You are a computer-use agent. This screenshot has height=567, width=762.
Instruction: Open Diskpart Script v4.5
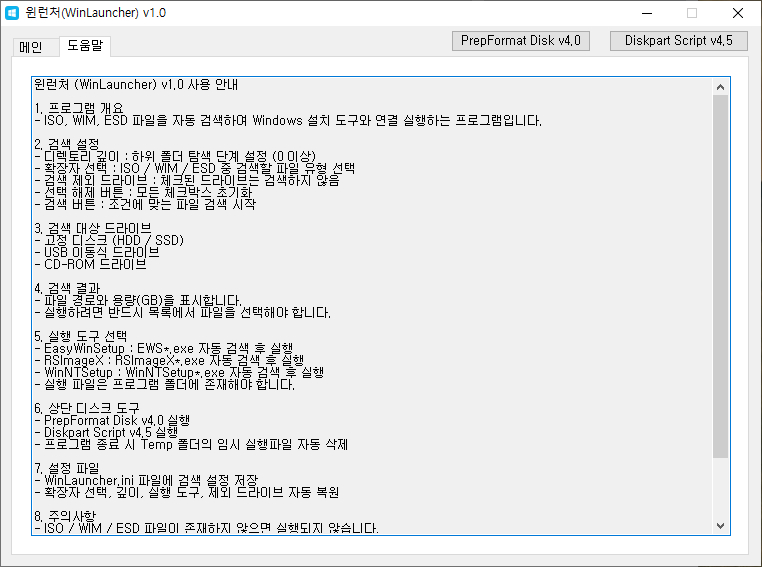point(678,41)
